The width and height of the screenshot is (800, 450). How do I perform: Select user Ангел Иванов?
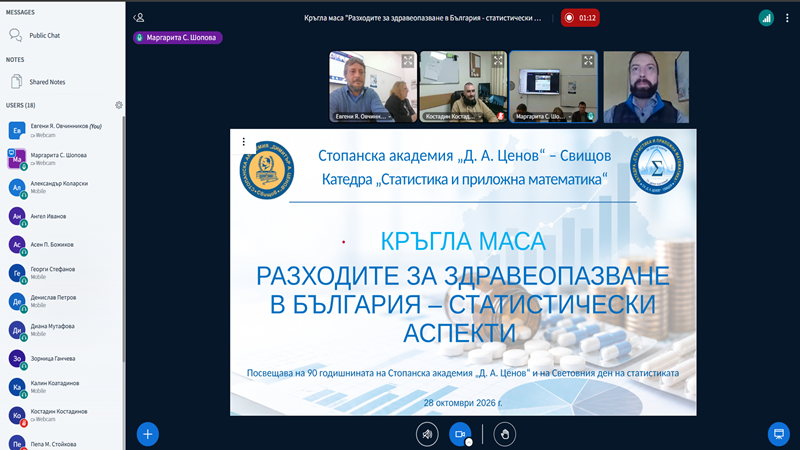pos(62,216)
